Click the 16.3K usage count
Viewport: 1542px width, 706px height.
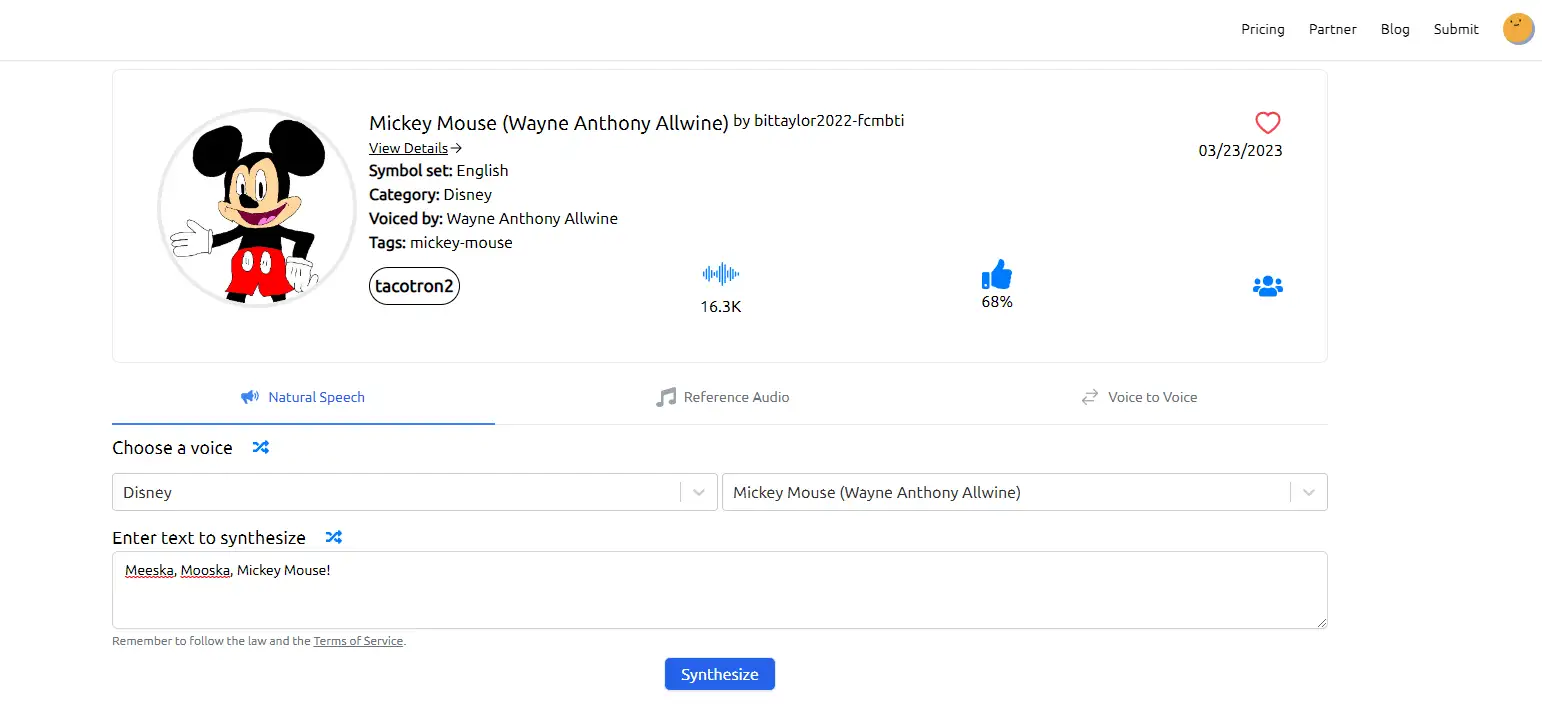720,307
